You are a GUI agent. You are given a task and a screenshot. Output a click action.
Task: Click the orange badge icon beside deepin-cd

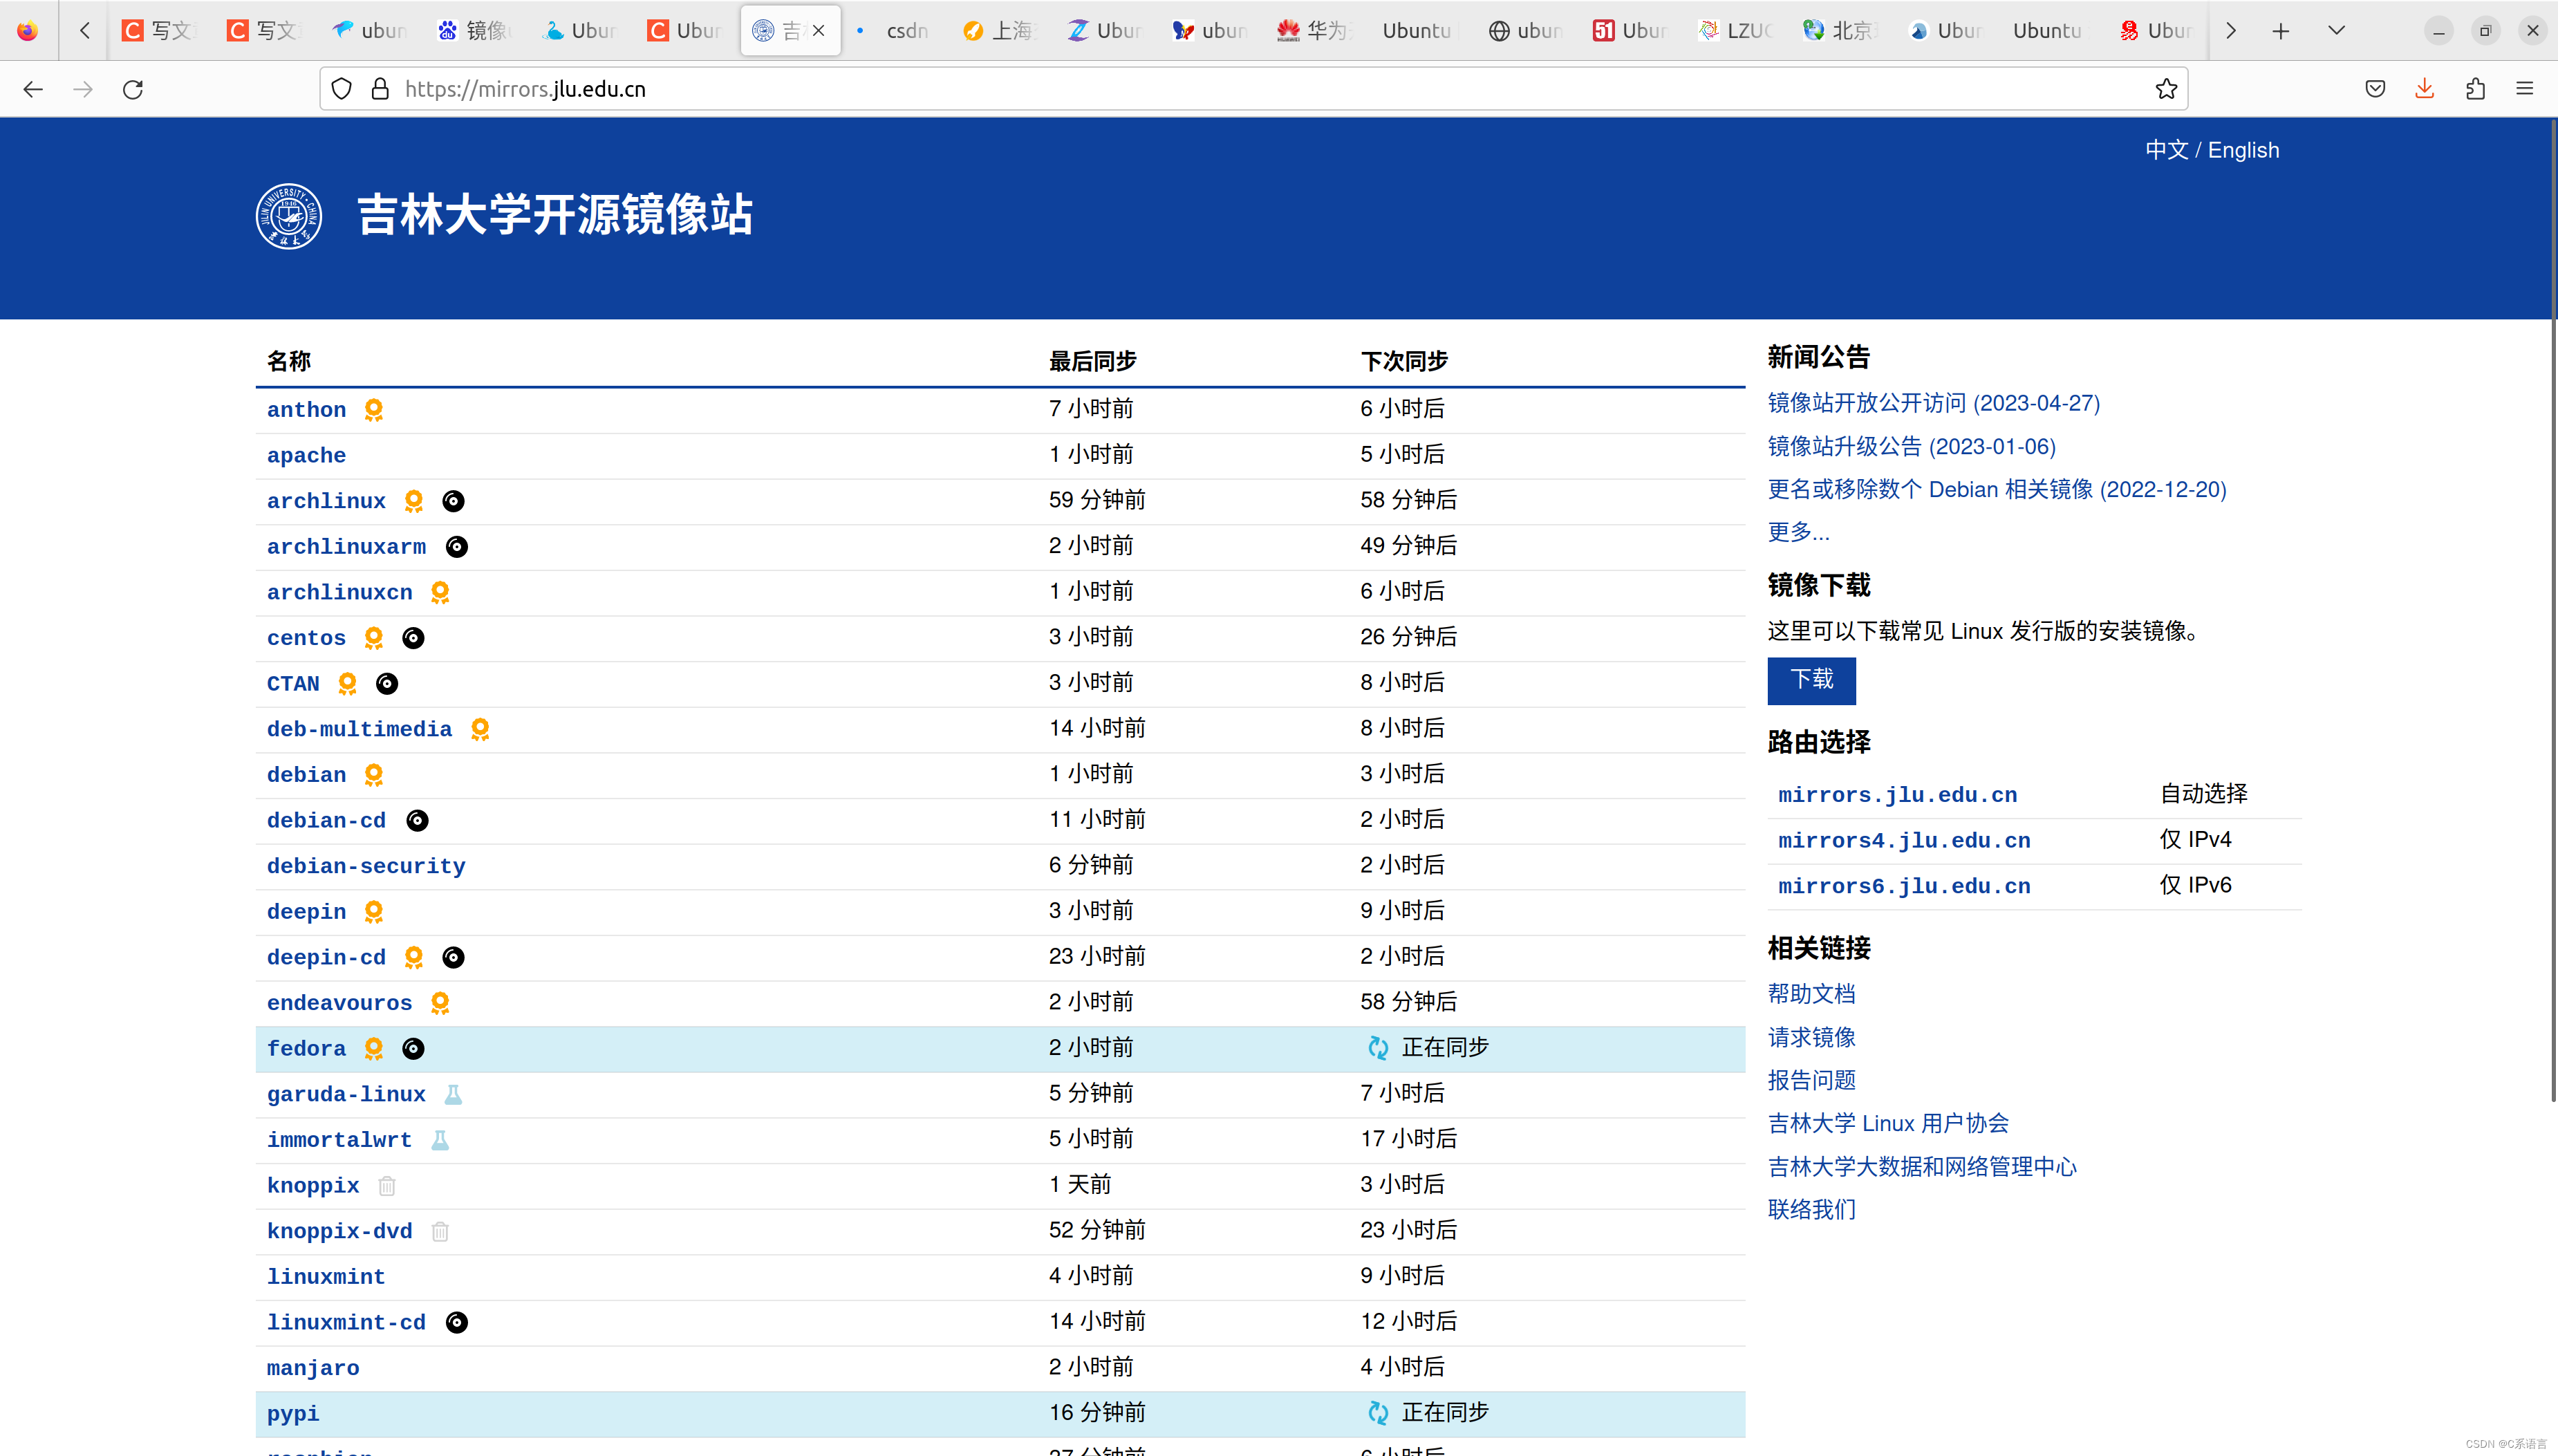click(x=414, y=958)
